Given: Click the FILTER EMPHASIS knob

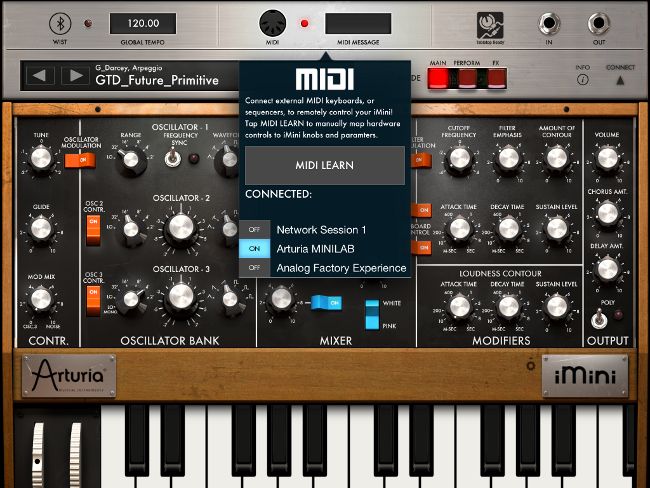Looking at the screenshot, I should tap(509, 158).
